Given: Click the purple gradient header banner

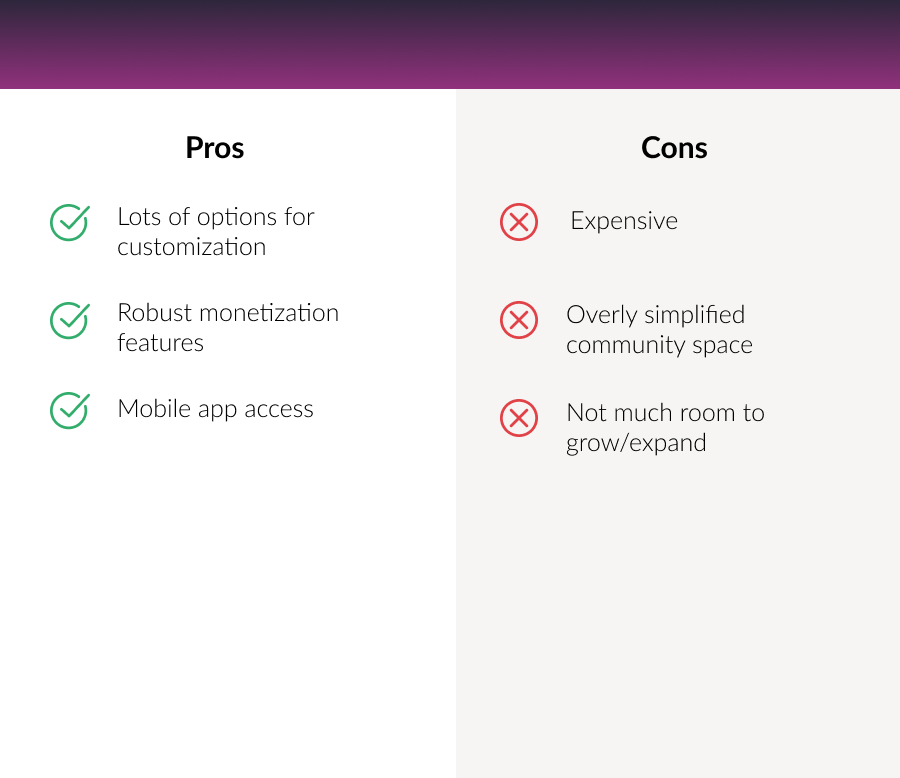Looking at the screenshot, I should (450, 45).
